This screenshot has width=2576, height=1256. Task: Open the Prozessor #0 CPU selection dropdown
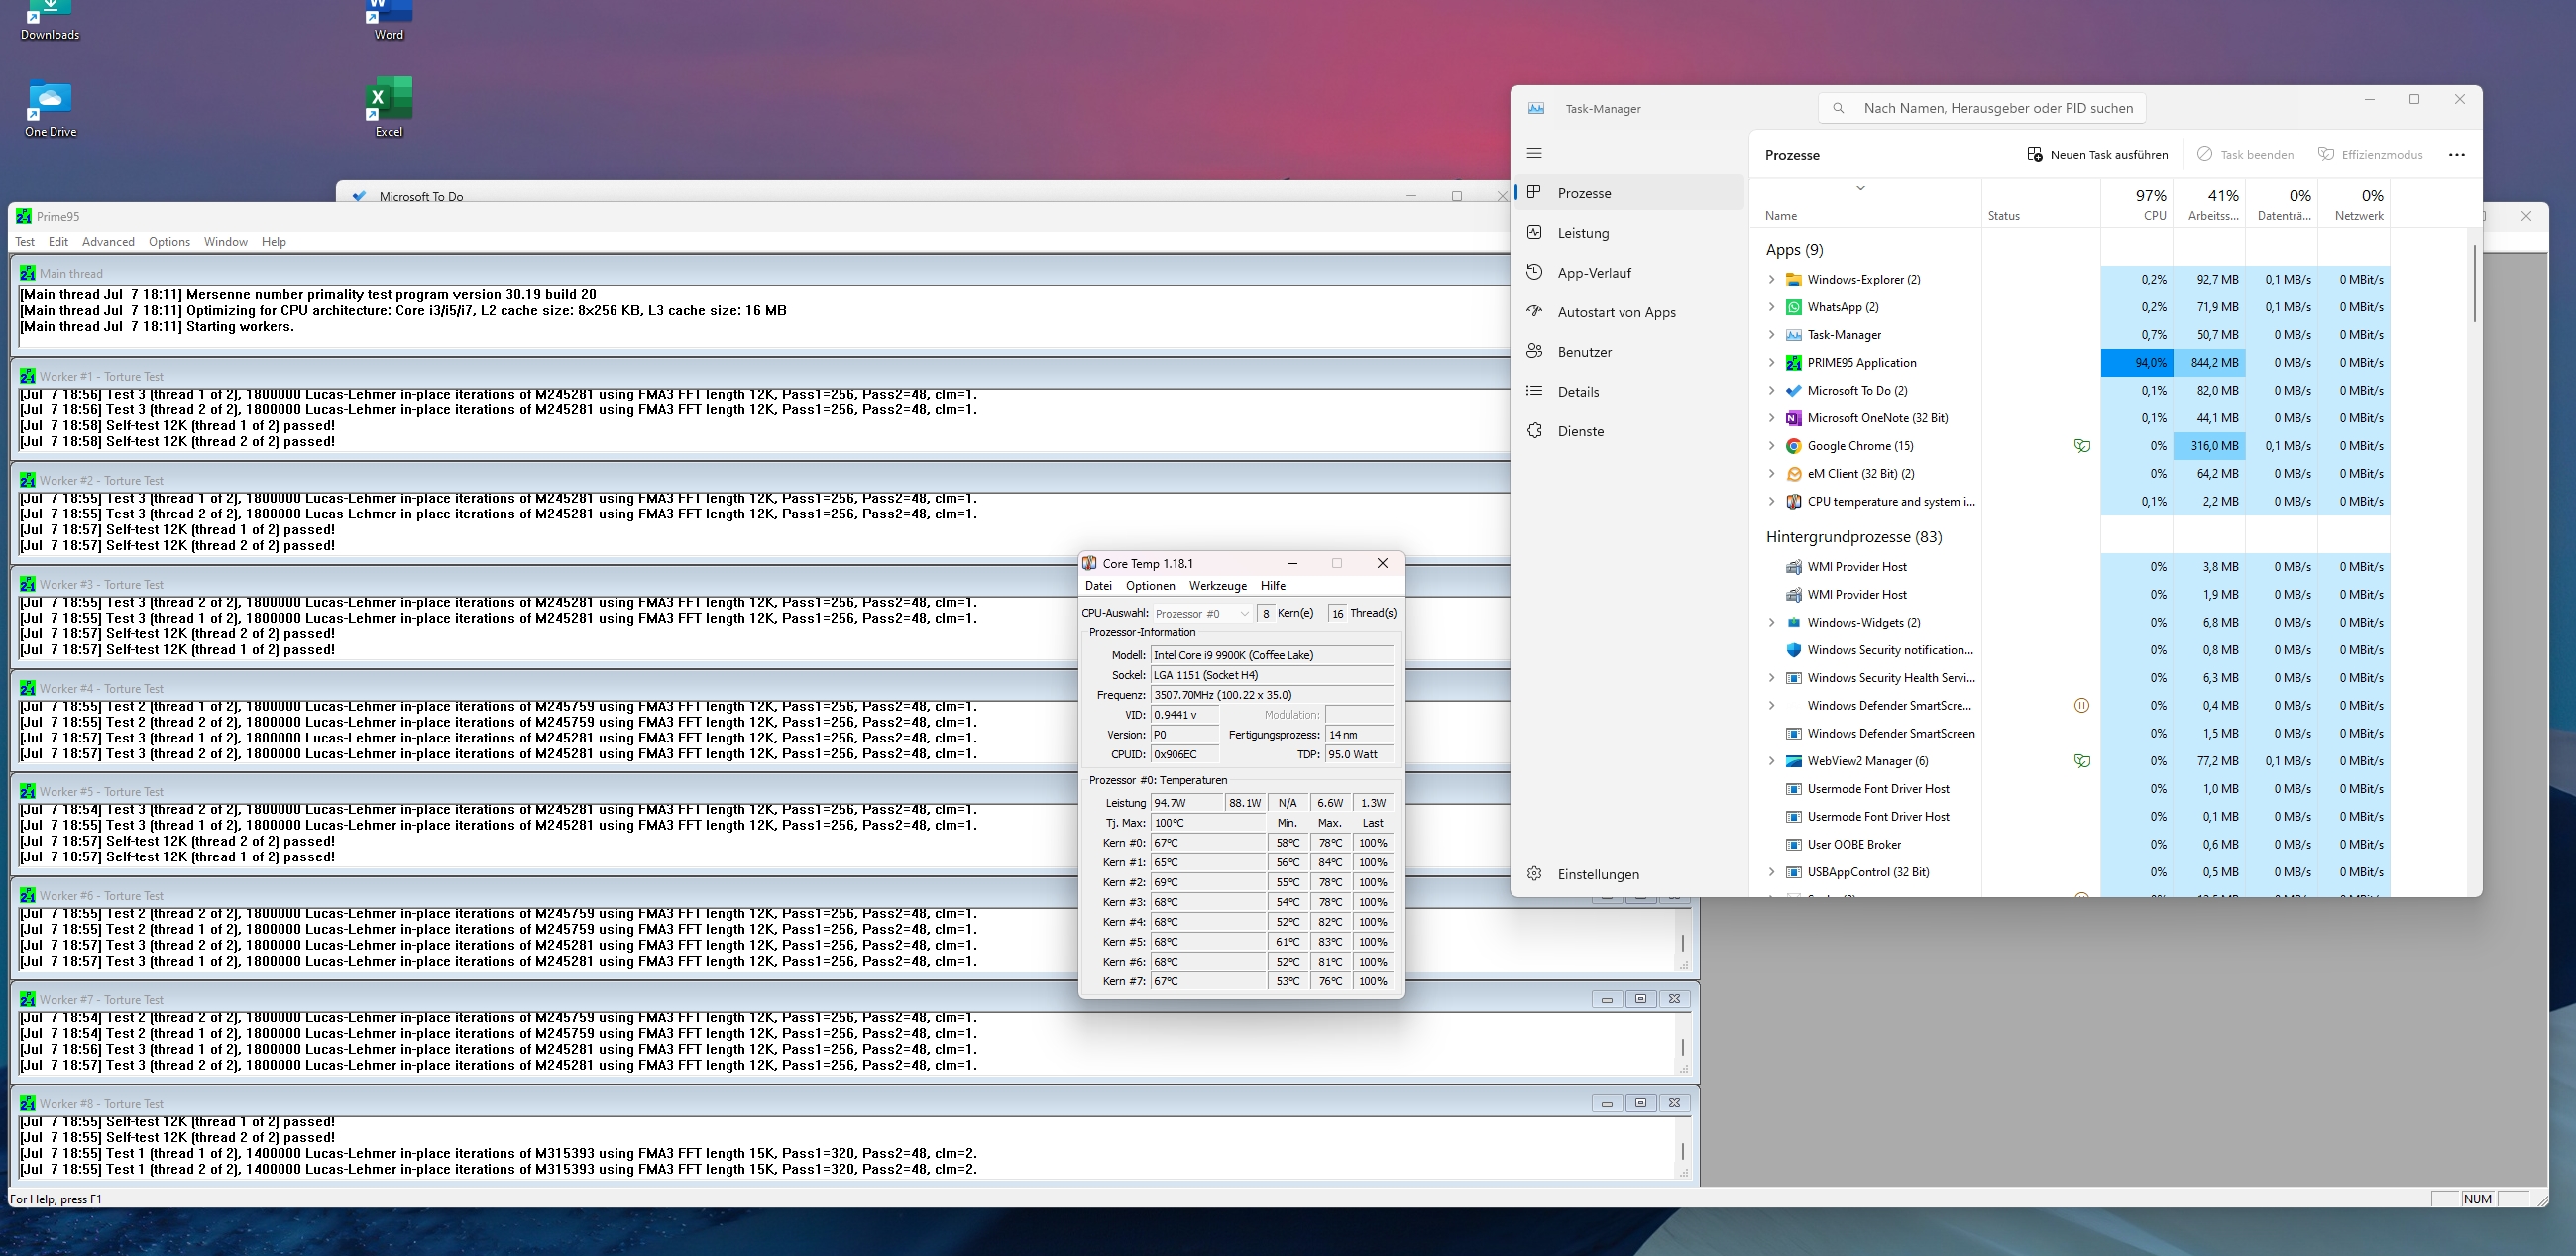point(1202,613)
